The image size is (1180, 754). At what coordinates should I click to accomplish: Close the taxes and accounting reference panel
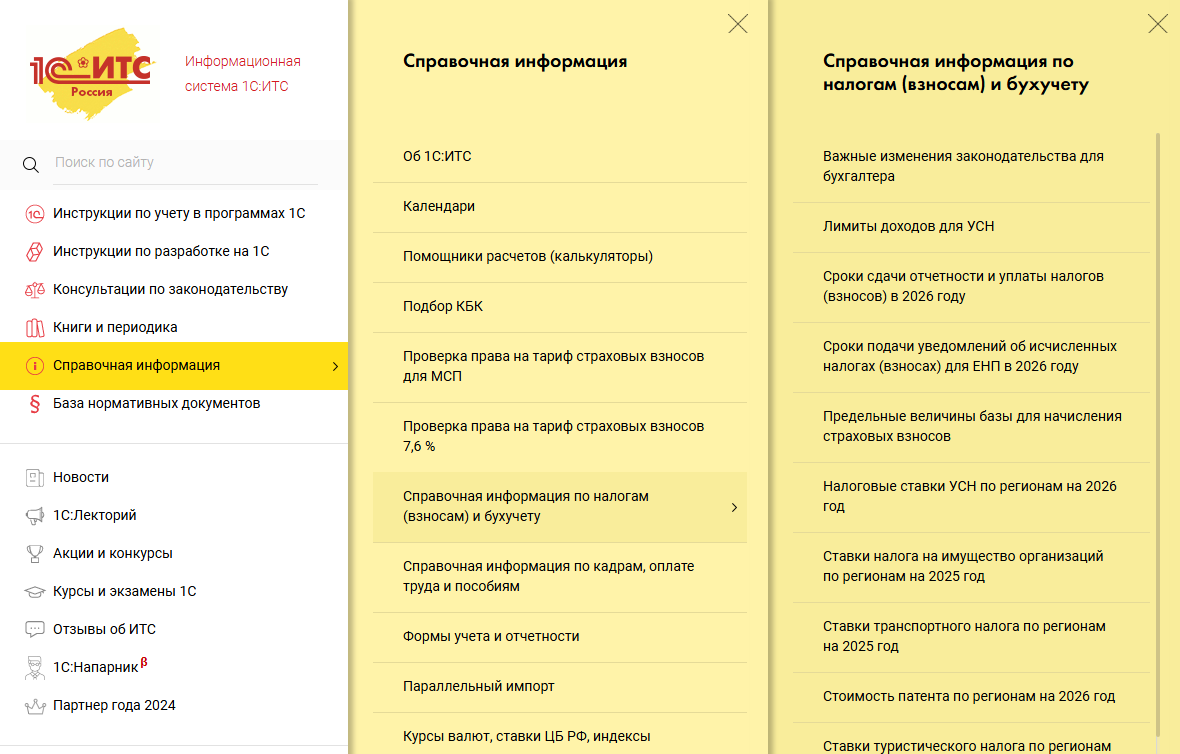tap(1157, 24)
